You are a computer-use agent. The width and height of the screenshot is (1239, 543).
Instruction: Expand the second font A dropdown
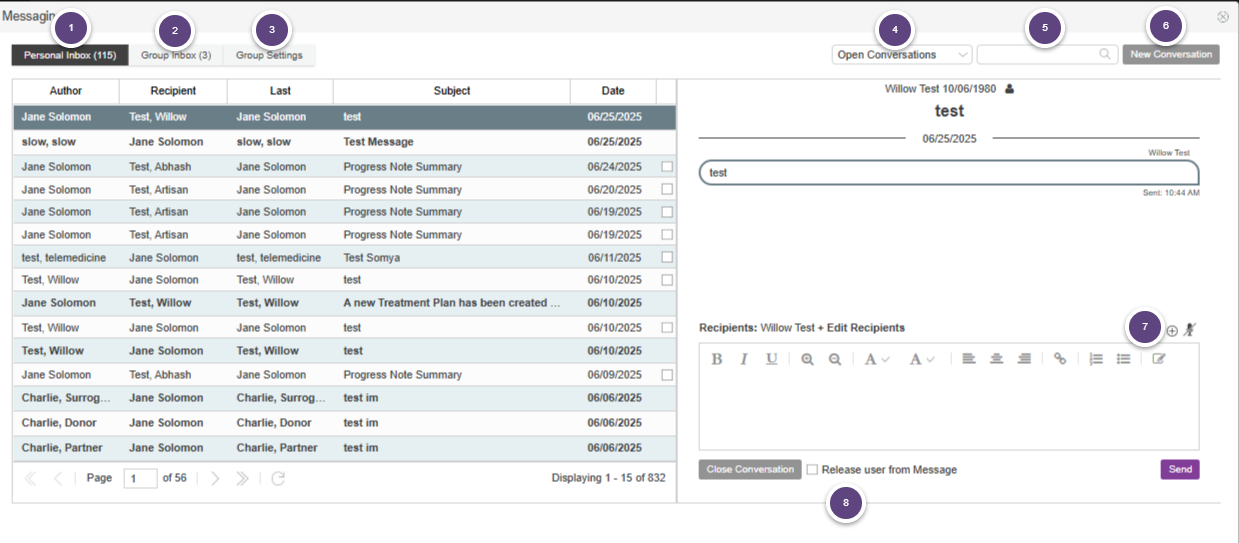[x=921, y=359]
